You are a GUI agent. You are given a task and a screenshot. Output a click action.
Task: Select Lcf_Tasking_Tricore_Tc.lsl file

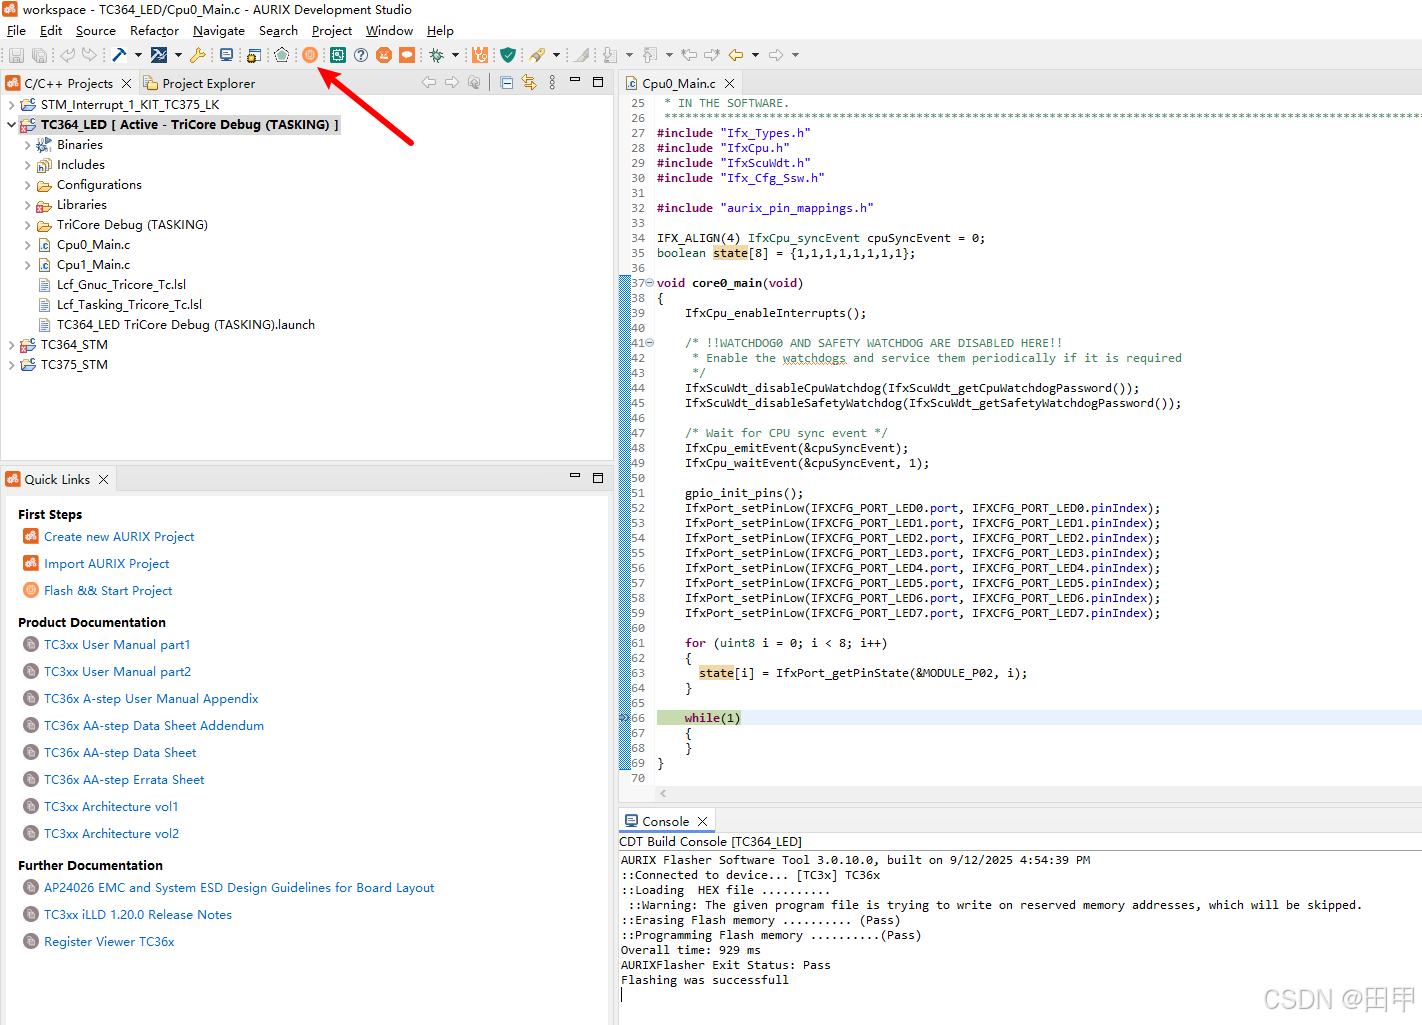[x=129, y=305]
